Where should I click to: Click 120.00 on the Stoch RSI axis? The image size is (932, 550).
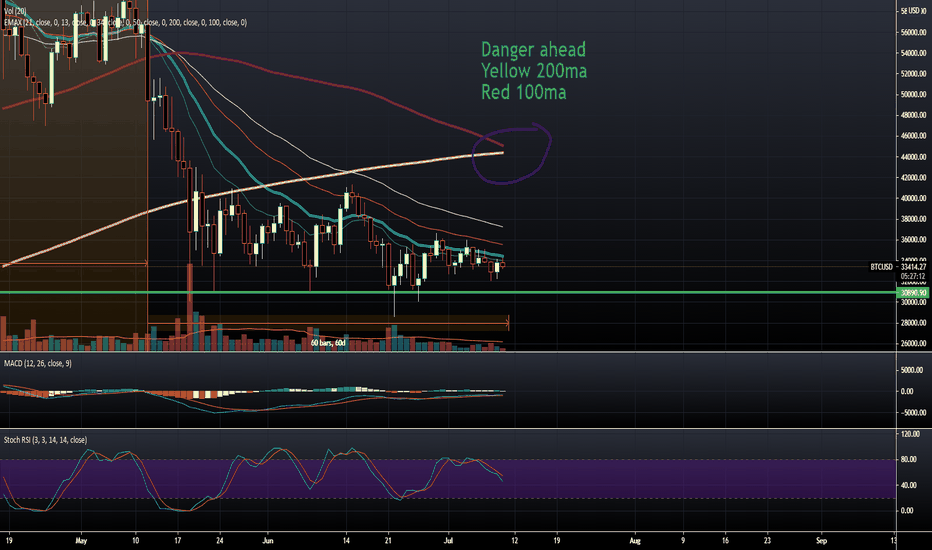[909, 434]
